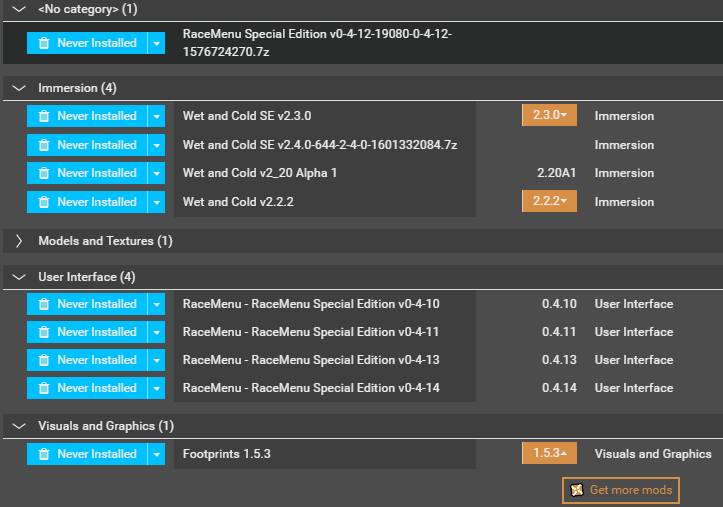Open action dropdown for Wet and Cold v2_20 Alpha 1

click(156, 173)
